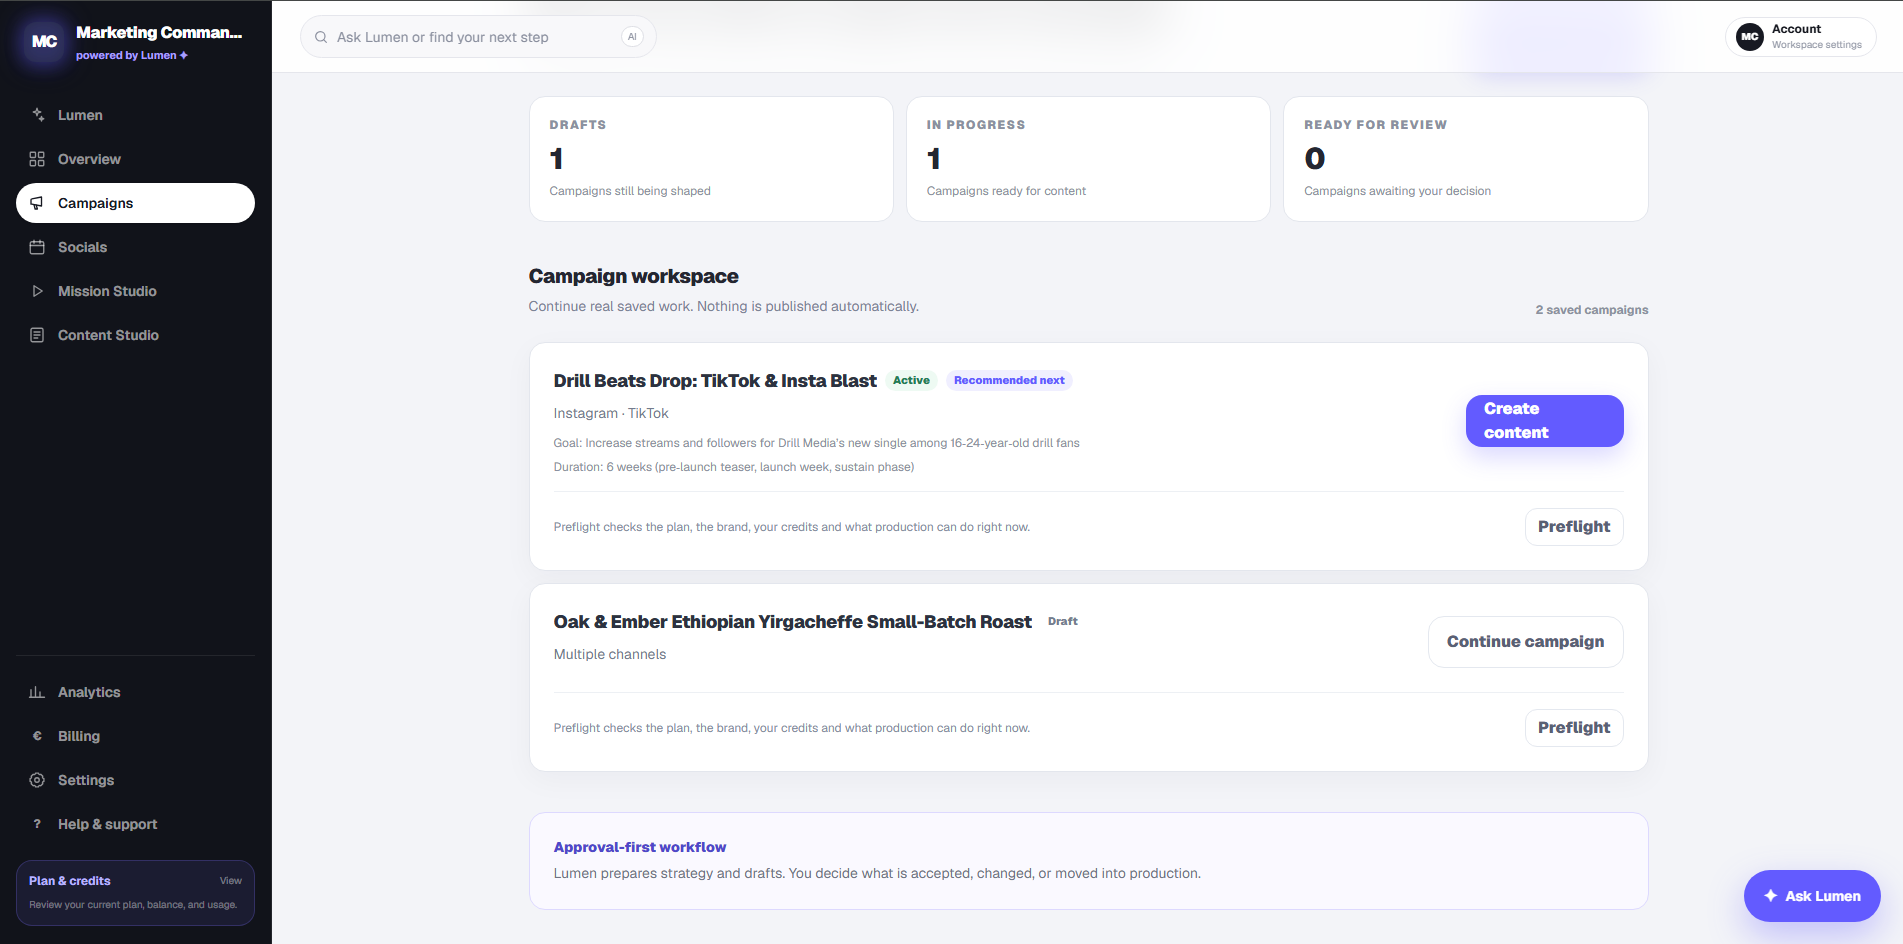Click the Plan & credits title

click(70, 881)
